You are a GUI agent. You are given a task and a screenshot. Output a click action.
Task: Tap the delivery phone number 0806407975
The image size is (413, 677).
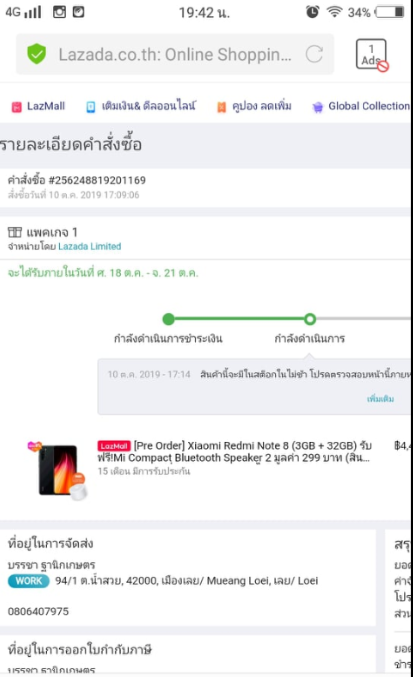pyautogui.click(x=38, y=611)
